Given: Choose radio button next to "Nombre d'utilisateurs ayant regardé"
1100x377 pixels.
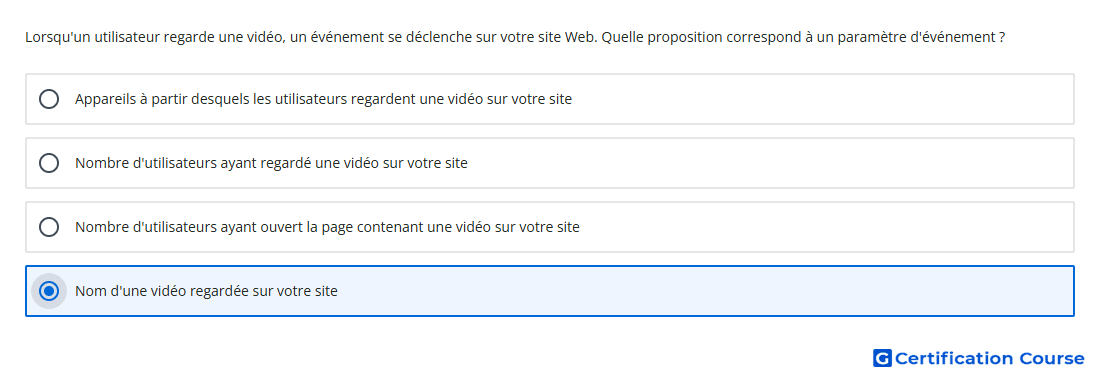Looking at the screenshot, I should click(x=49, y=163).
